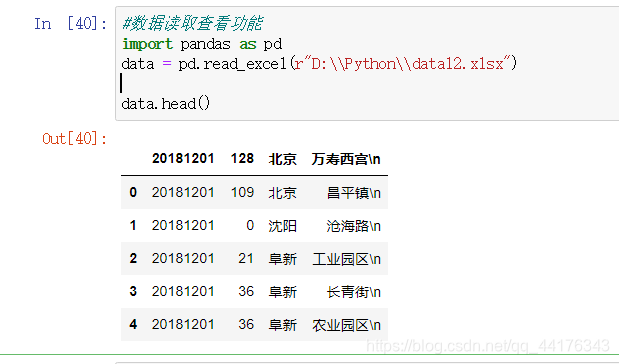The image size is (619, 364).
Task: Click the 昌平镇\n cell
Action: point(353,193)
